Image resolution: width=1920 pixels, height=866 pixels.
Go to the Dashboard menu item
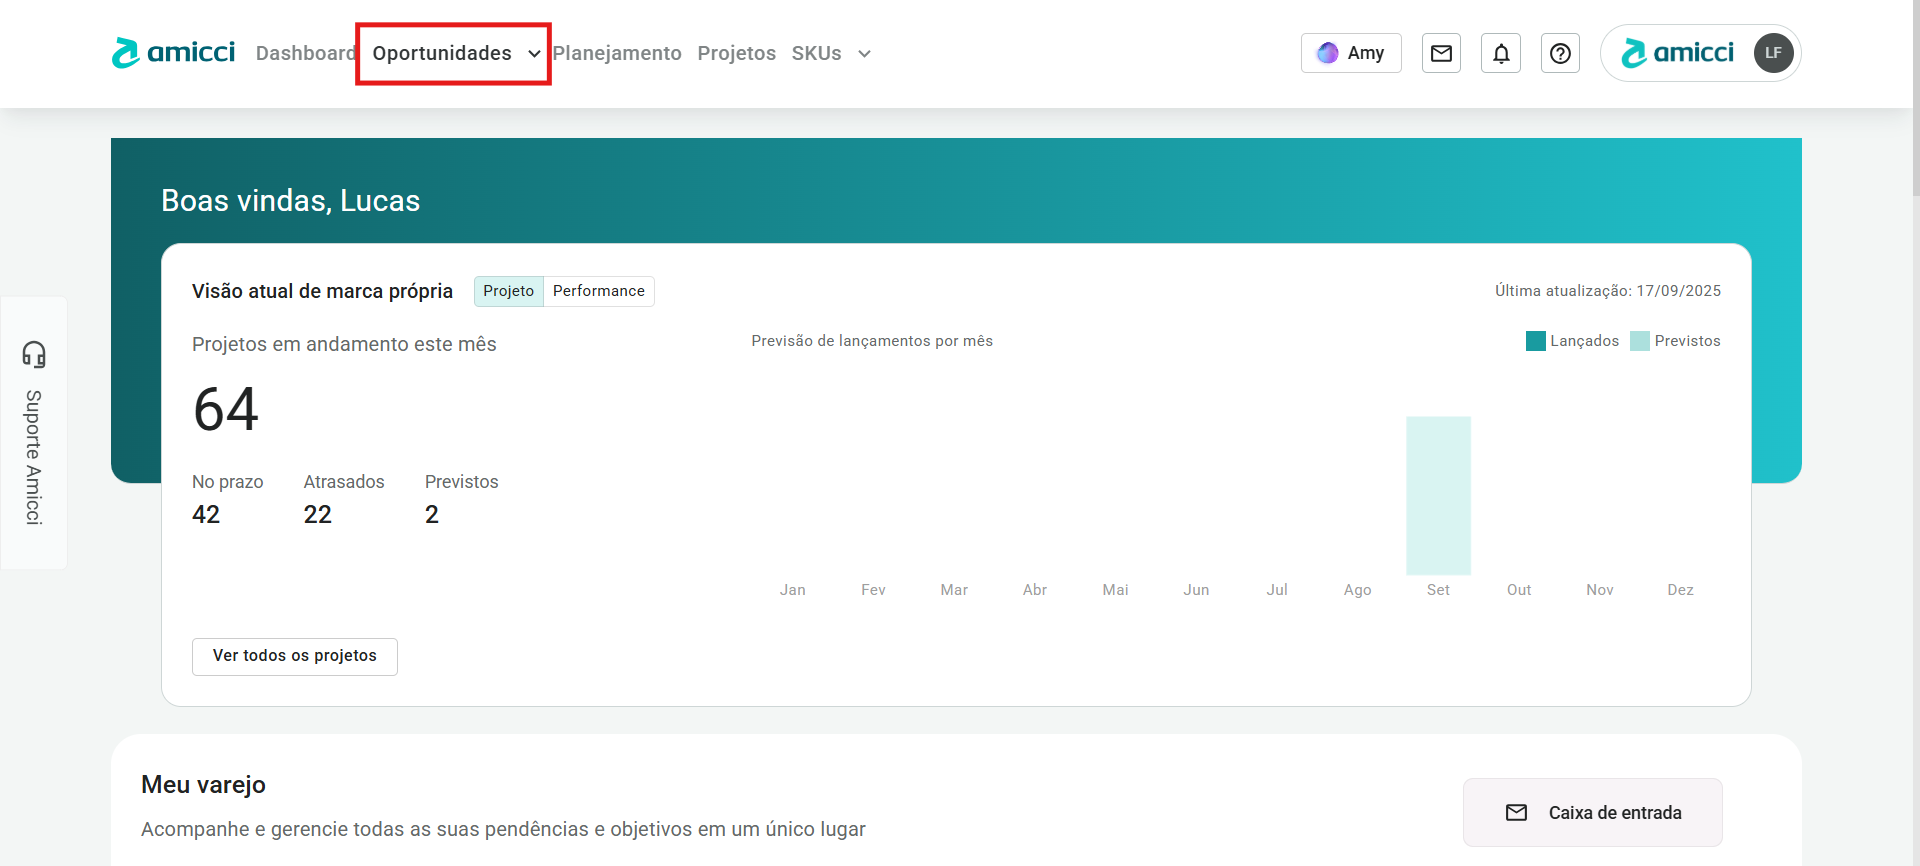305,53
